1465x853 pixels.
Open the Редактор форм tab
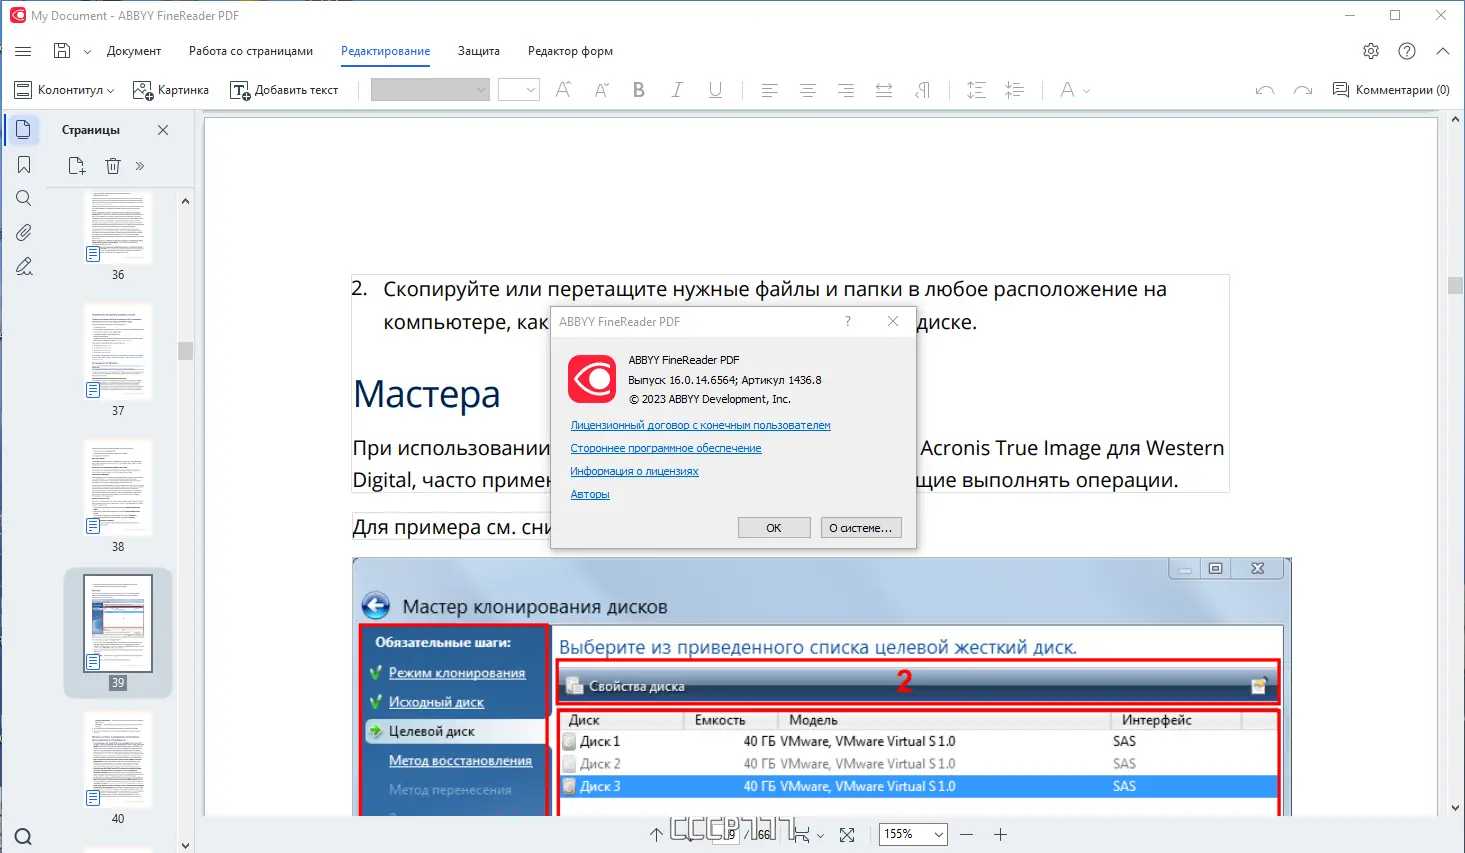pos(569,51)
